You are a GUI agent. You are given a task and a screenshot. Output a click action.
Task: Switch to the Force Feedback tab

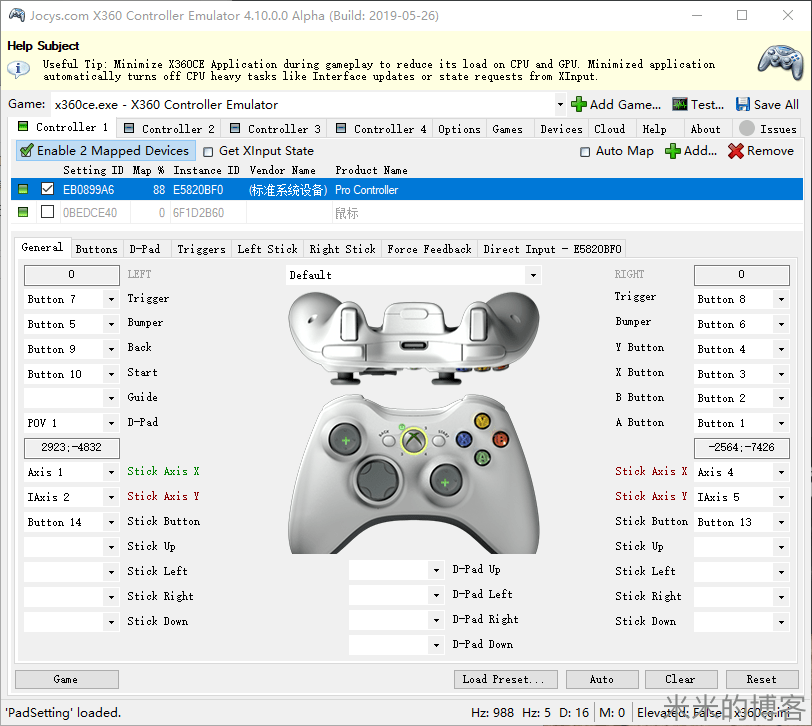click(429, 249)
